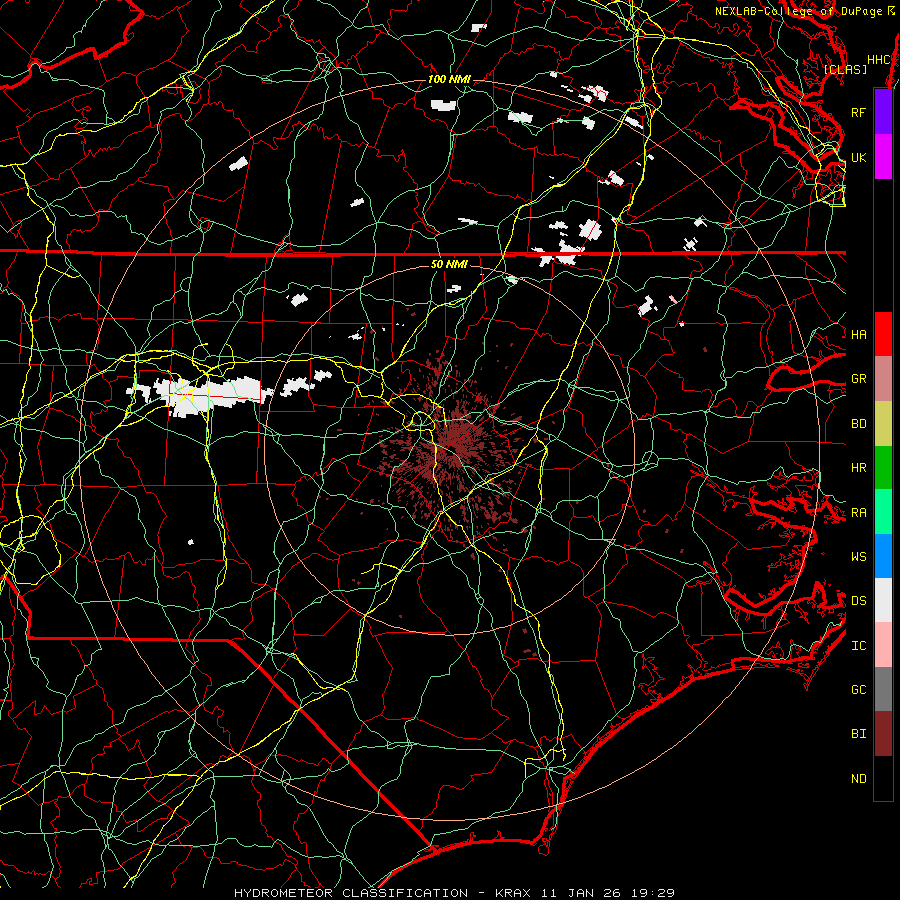Pick the RA light green legend swatch
900x900 pixels.
883,512
